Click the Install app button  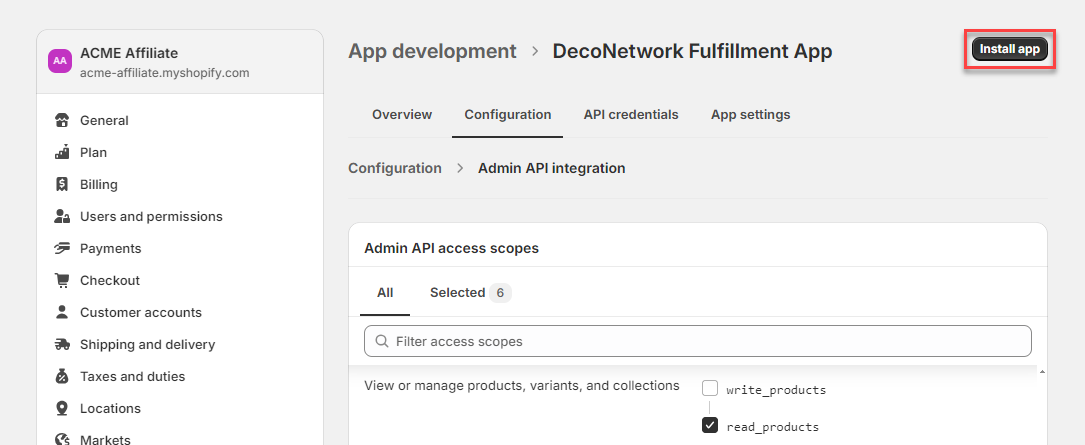click(1010, 49)
